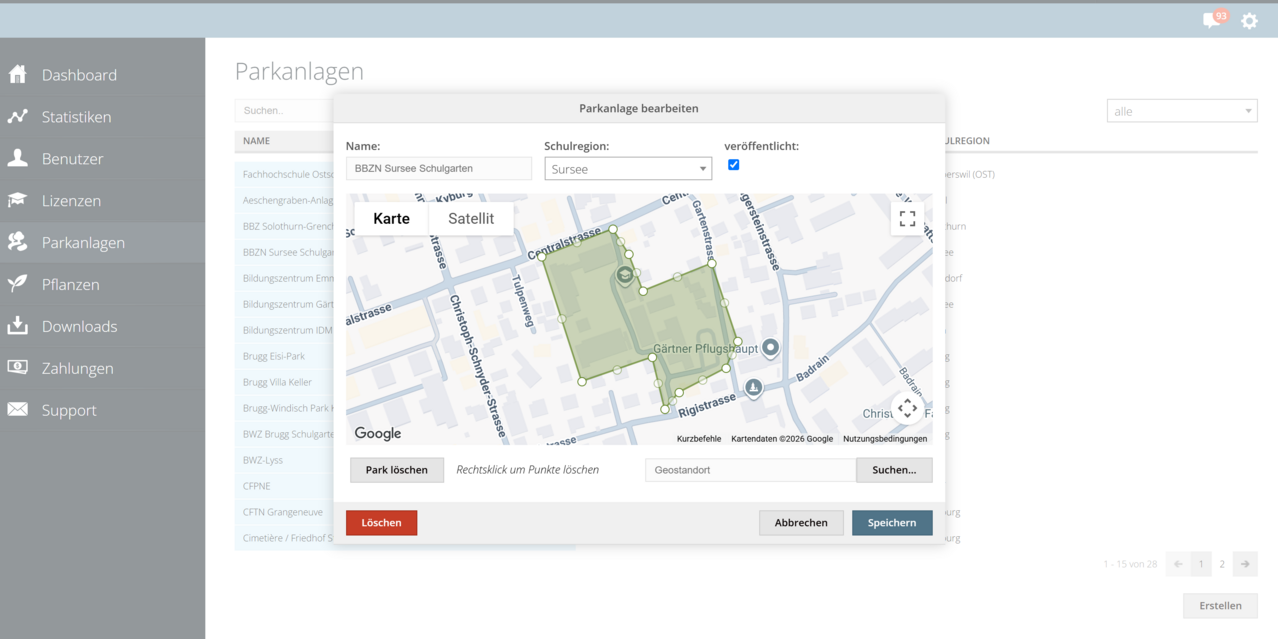This screenshot has height=639, width=1278.
Task: Switch map to Karte view
Action: pos(391,219)
